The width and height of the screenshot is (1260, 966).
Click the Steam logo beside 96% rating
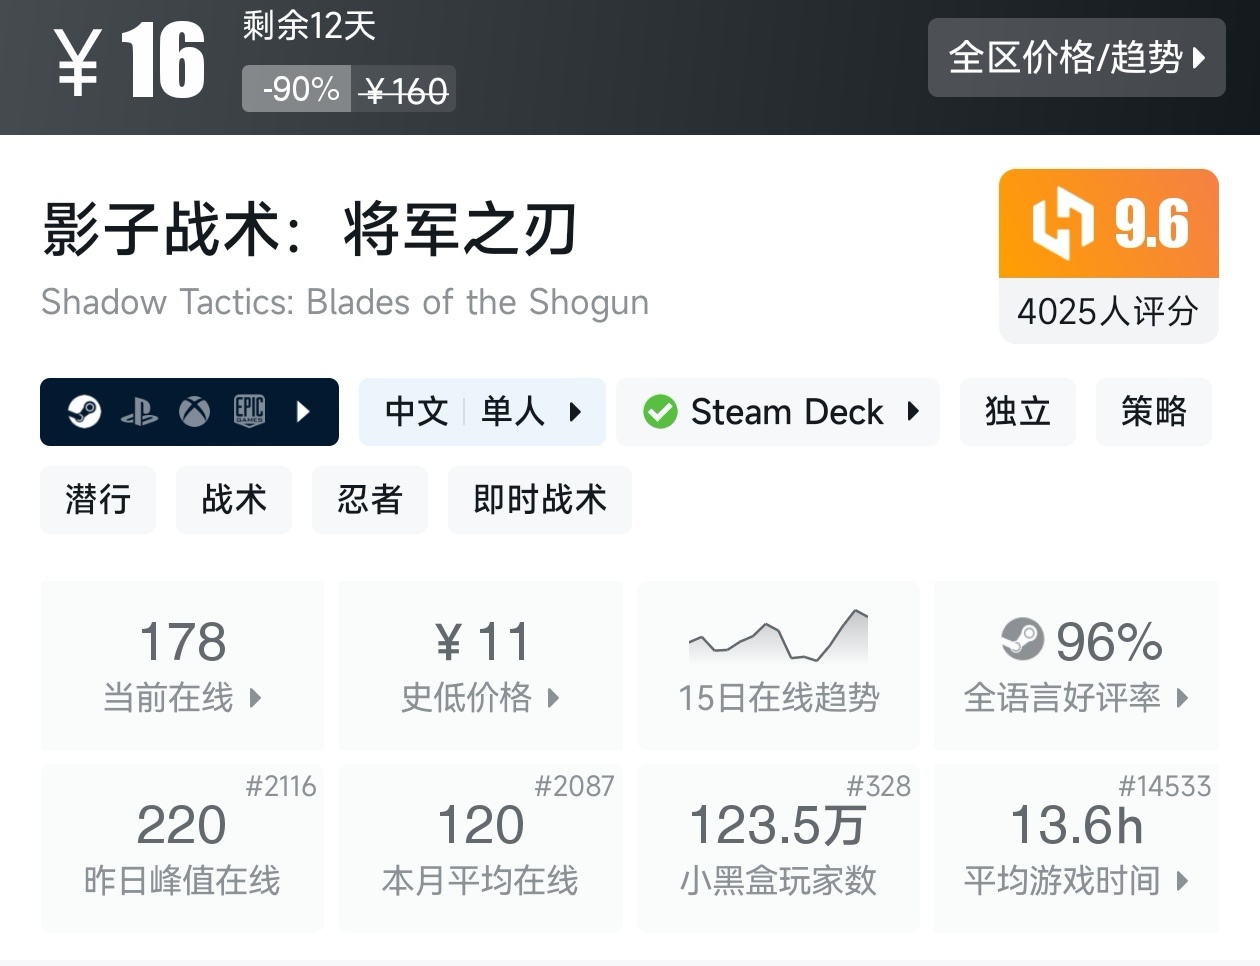pyautogui.click(x=1022, y=640)
